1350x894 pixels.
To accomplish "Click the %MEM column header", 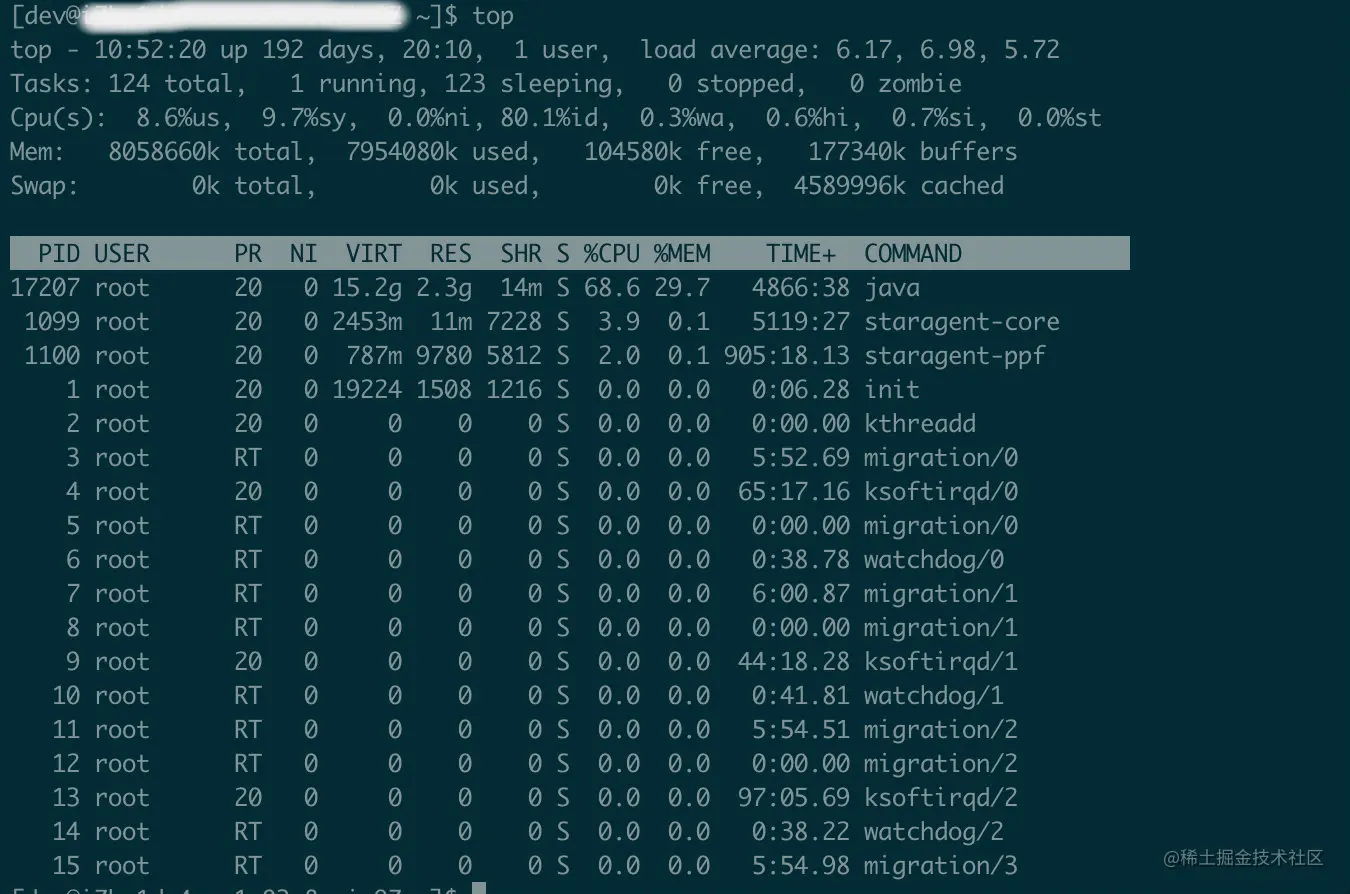I will [x=682, y=254].
